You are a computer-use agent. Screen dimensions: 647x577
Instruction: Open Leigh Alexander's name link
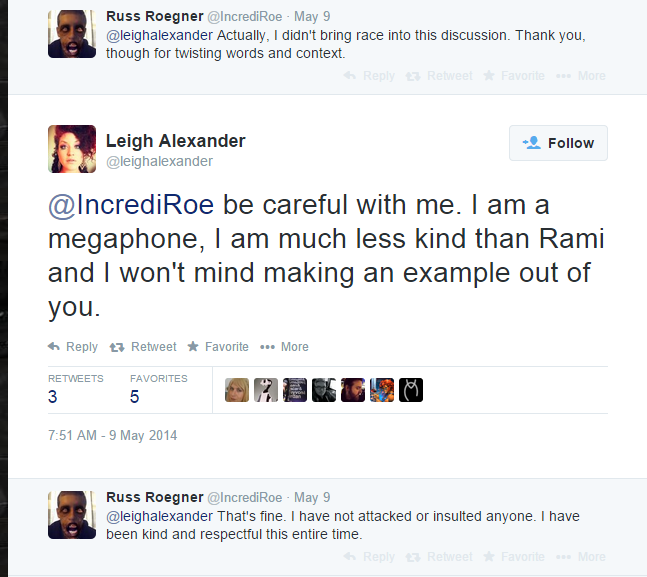[x=175, y=140]
